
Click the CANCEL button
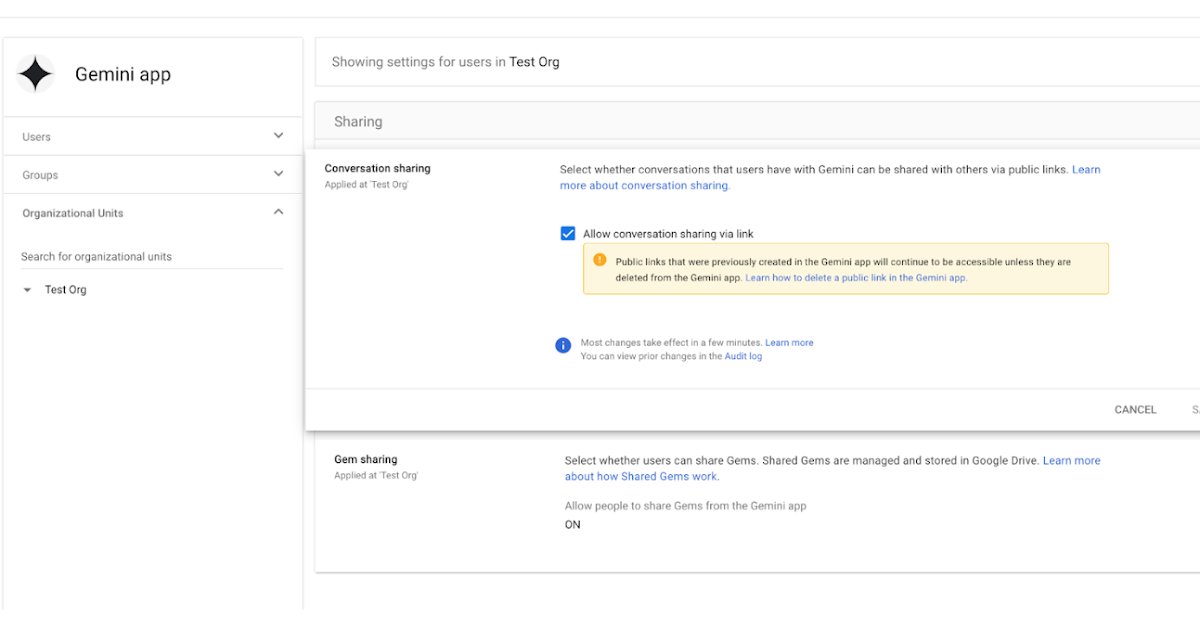coord(1135,409)
